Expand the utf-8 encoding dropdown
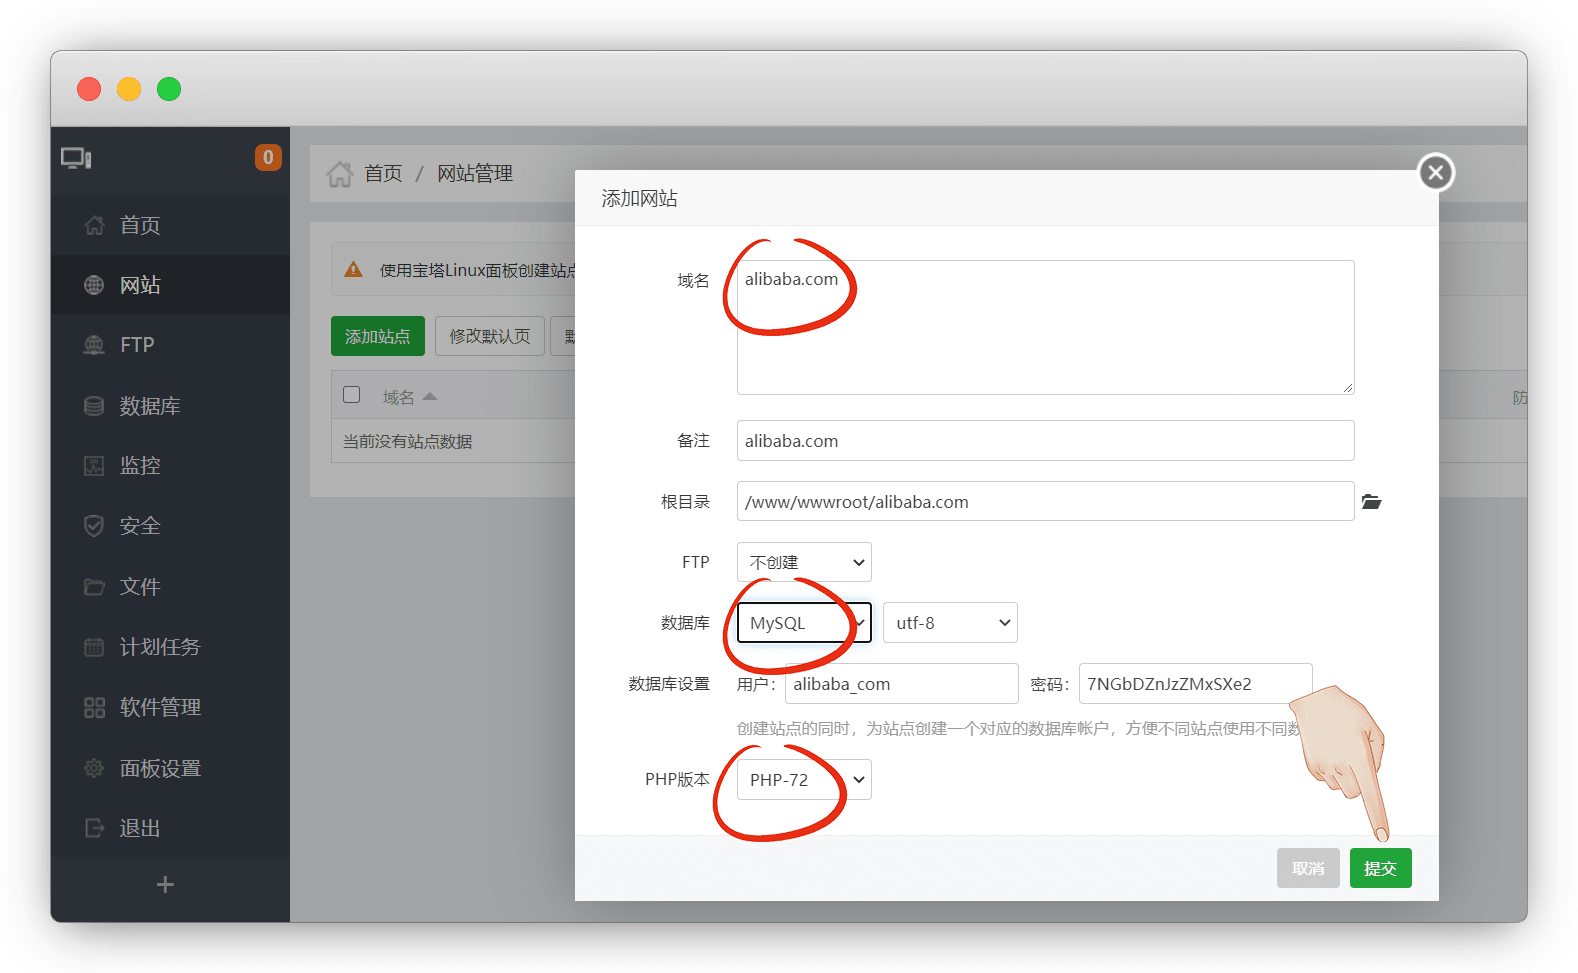 tap(950, 623)
